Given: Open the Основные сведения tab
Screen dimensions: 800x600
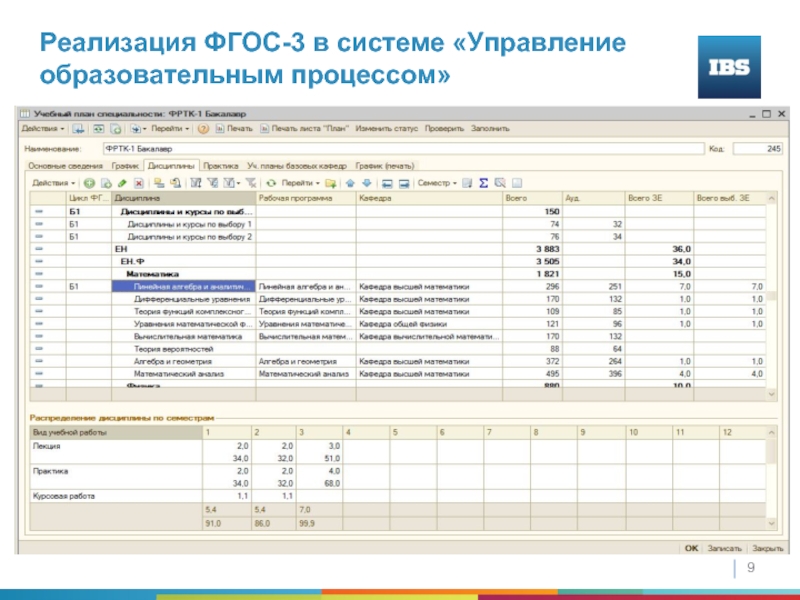Looking at the screenshot, I should (x=64, y=165).
